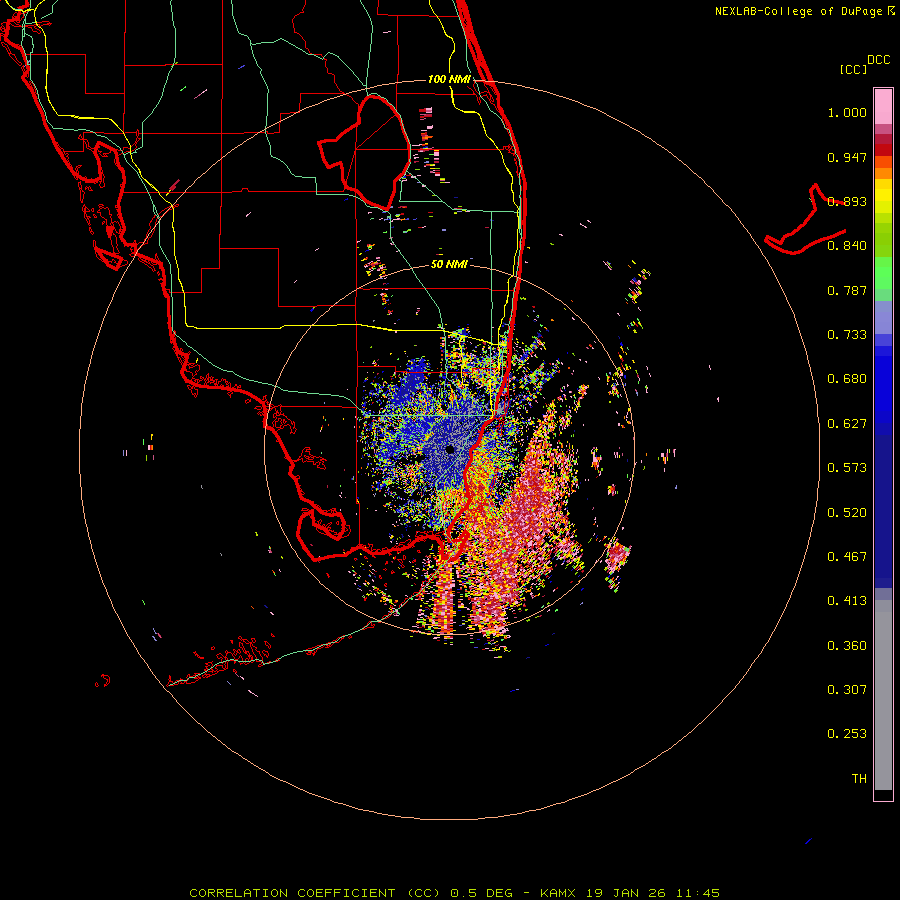This screenshot has width=900, height=900.
Task: Click the 0.360 value on the color scale
Action: (x=847, y=646)
